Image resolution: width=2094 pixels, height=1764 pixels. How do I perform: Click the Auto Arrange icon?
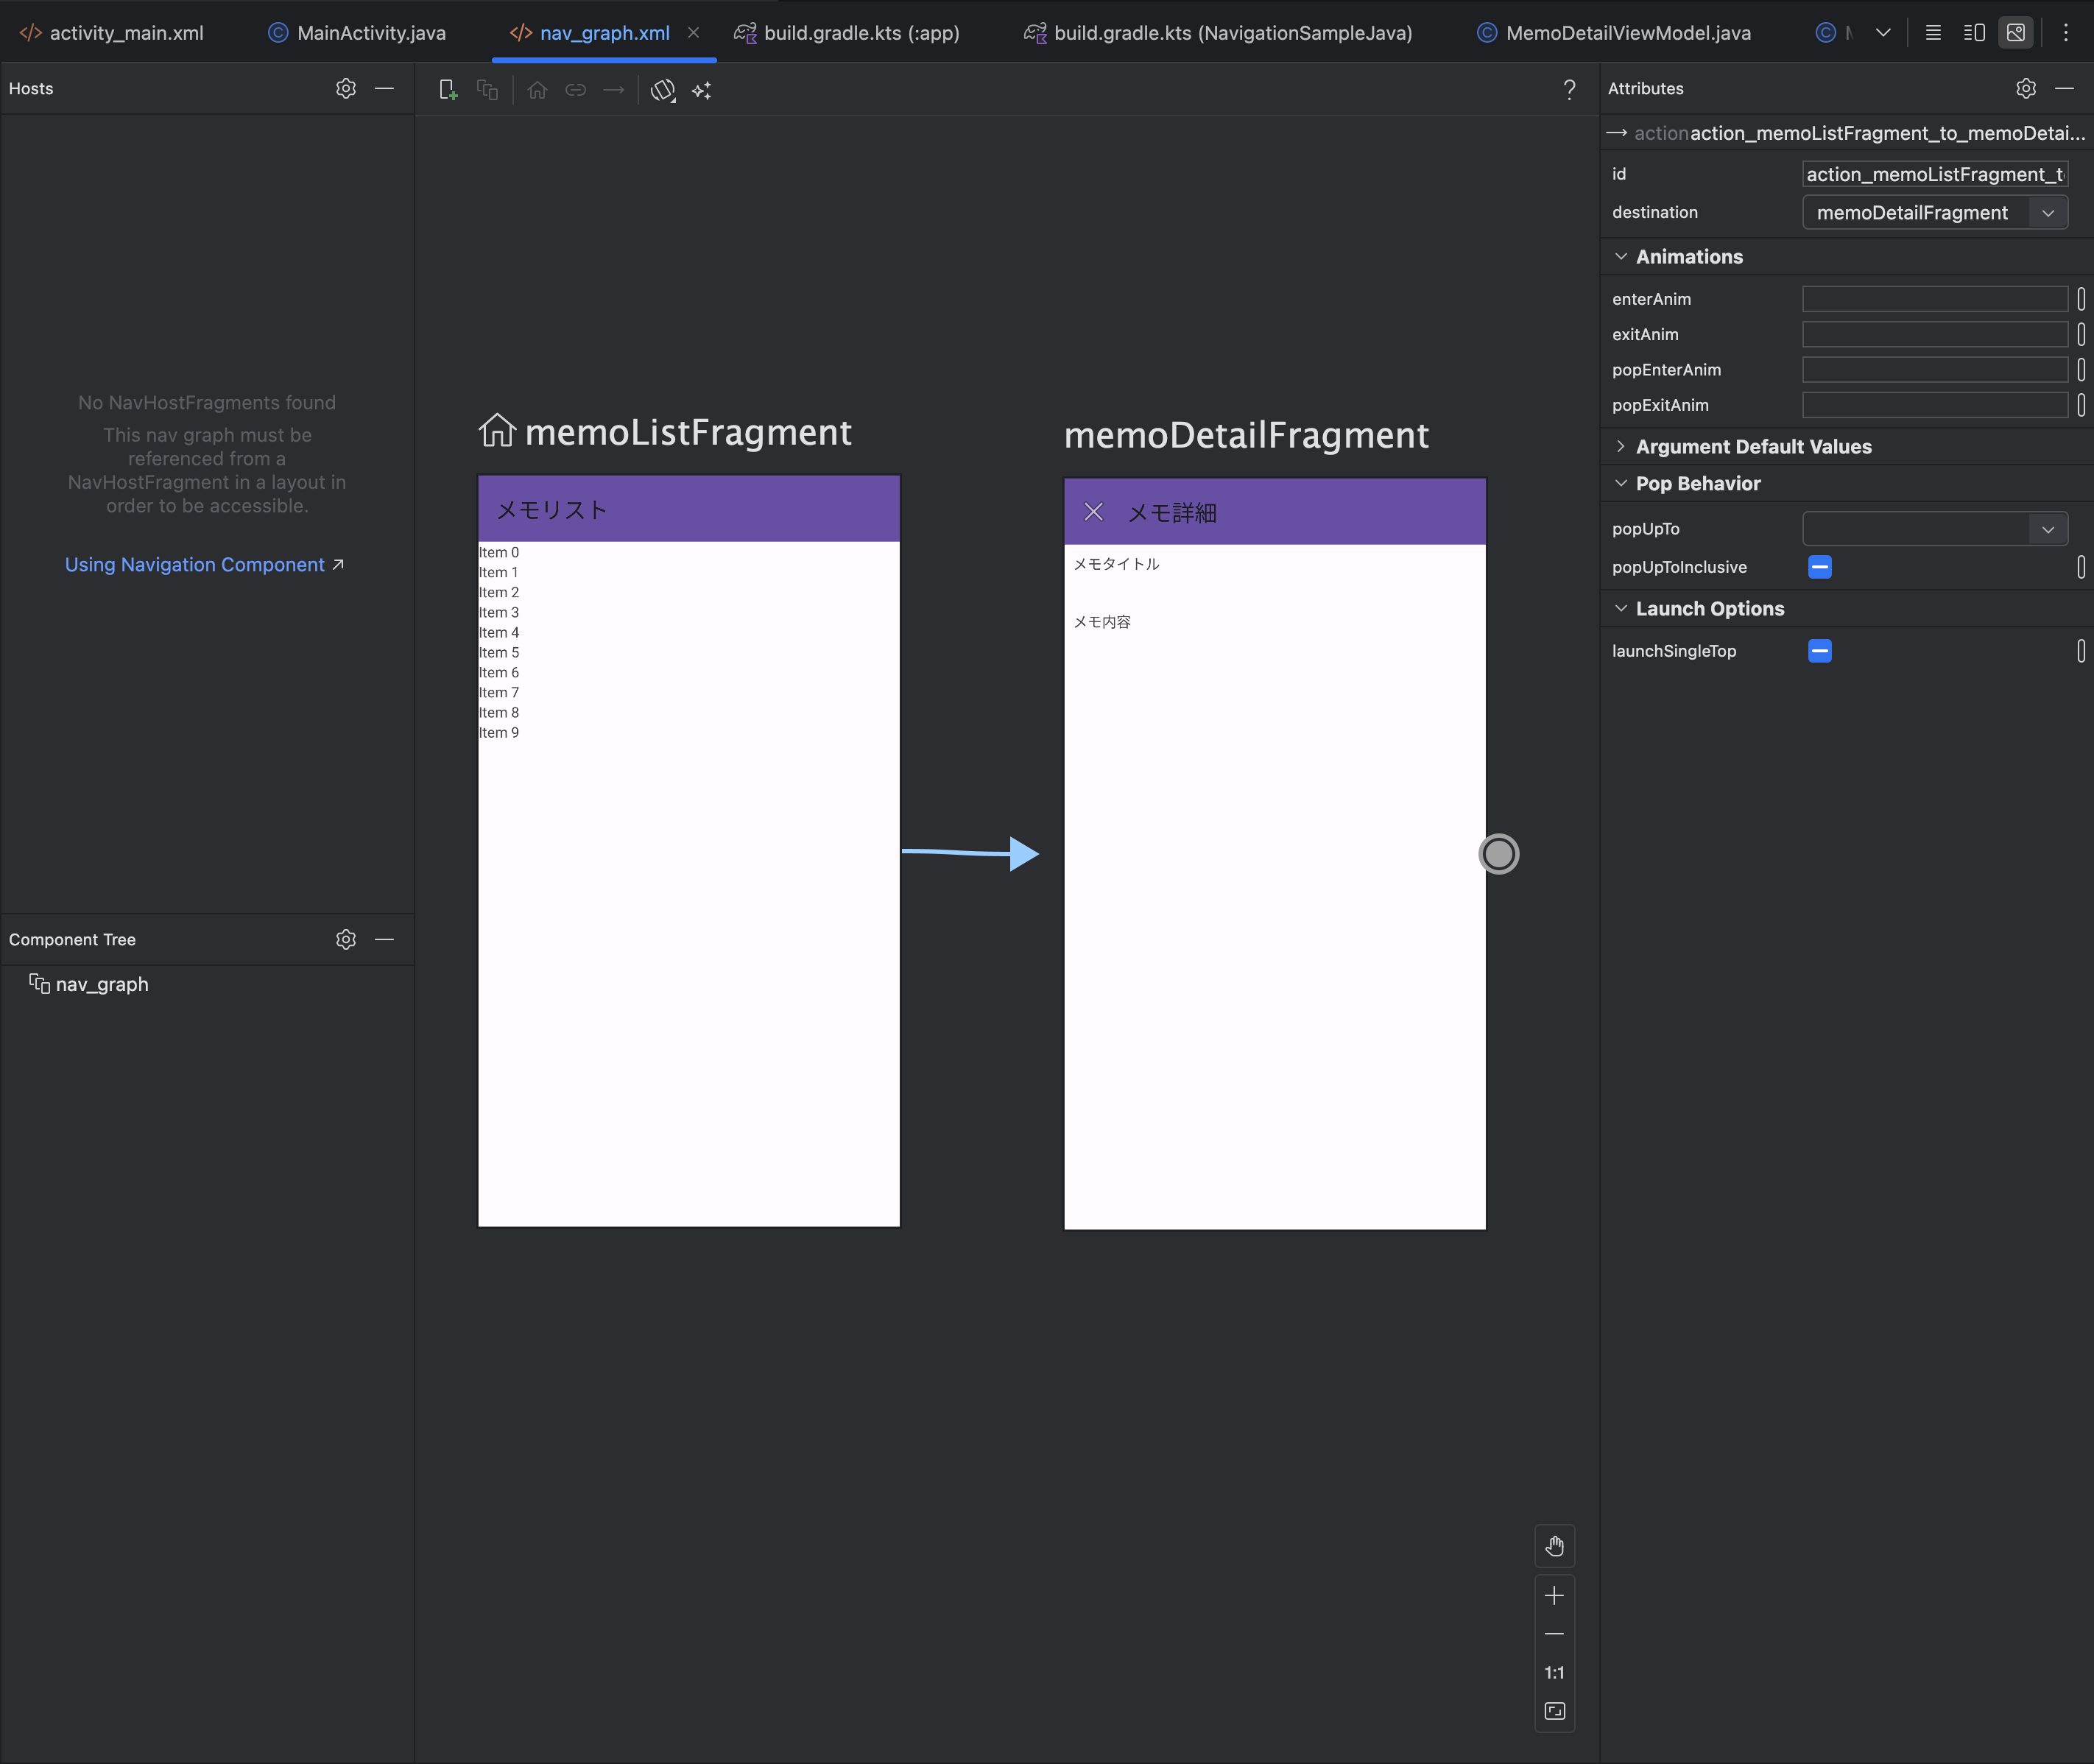click(x=701, y=90)
